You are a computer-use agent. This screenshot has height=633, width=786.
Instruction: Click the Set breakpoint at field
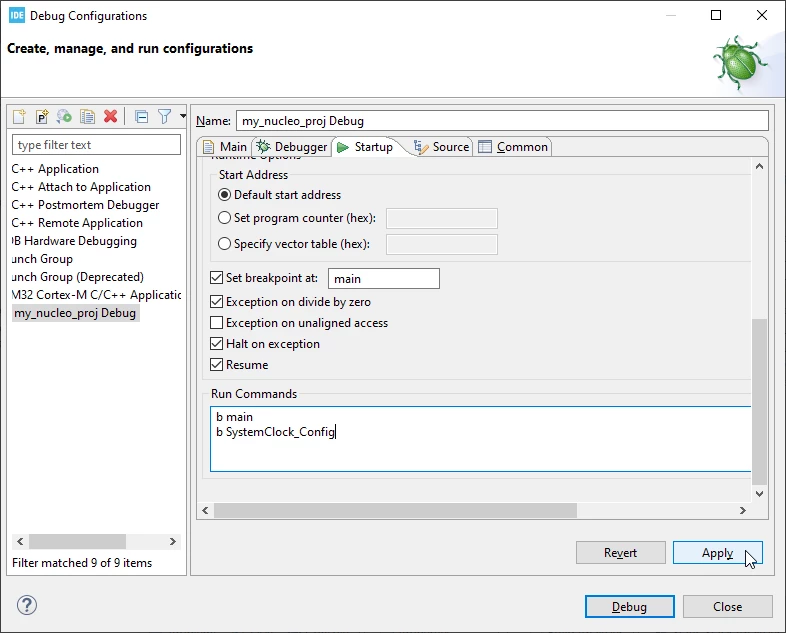(x=384, y=279)
